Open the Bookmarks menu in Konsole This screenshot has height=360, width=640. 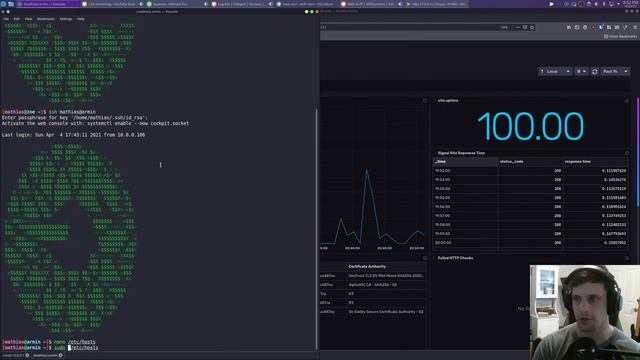[x=46, y=19]
